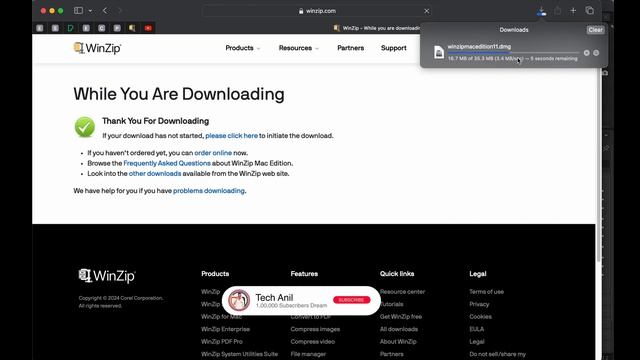Image resolution: width=640 pixels, height=360 pixels.
Task: Open WinZip PDF Pro footer link
Action: [x=222, y=342]
